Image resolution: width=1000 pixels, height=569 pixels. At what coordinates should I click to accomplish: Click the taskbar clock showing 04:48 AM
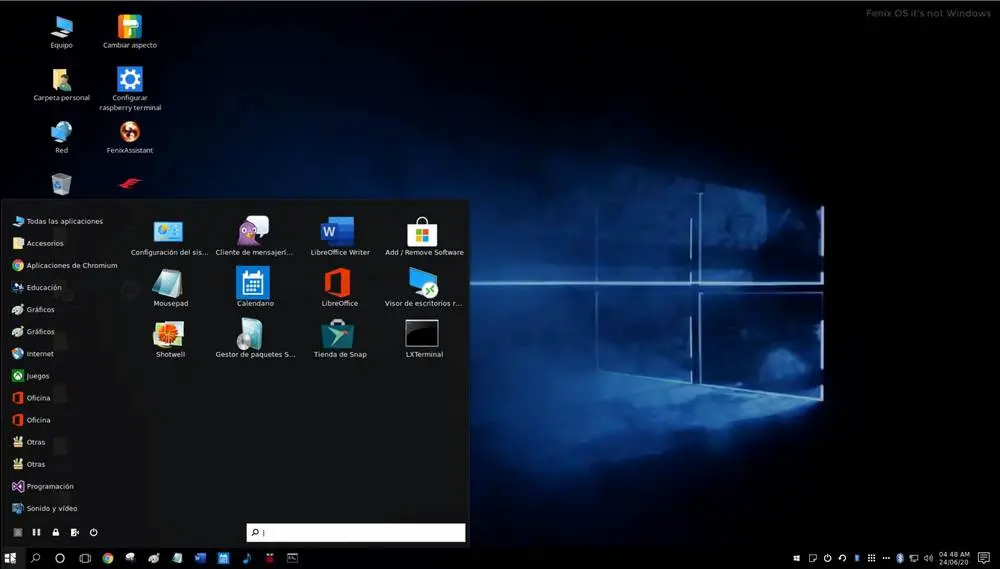coord(954,558)
